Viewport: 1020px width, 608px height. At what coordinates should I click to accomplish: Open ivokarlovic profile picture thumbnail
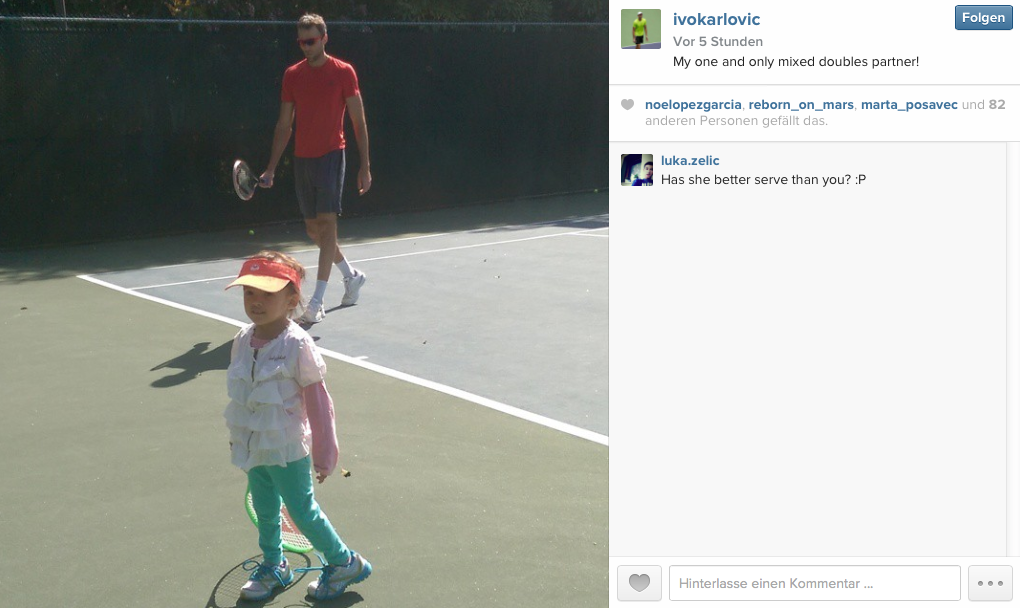coord(641,29)
